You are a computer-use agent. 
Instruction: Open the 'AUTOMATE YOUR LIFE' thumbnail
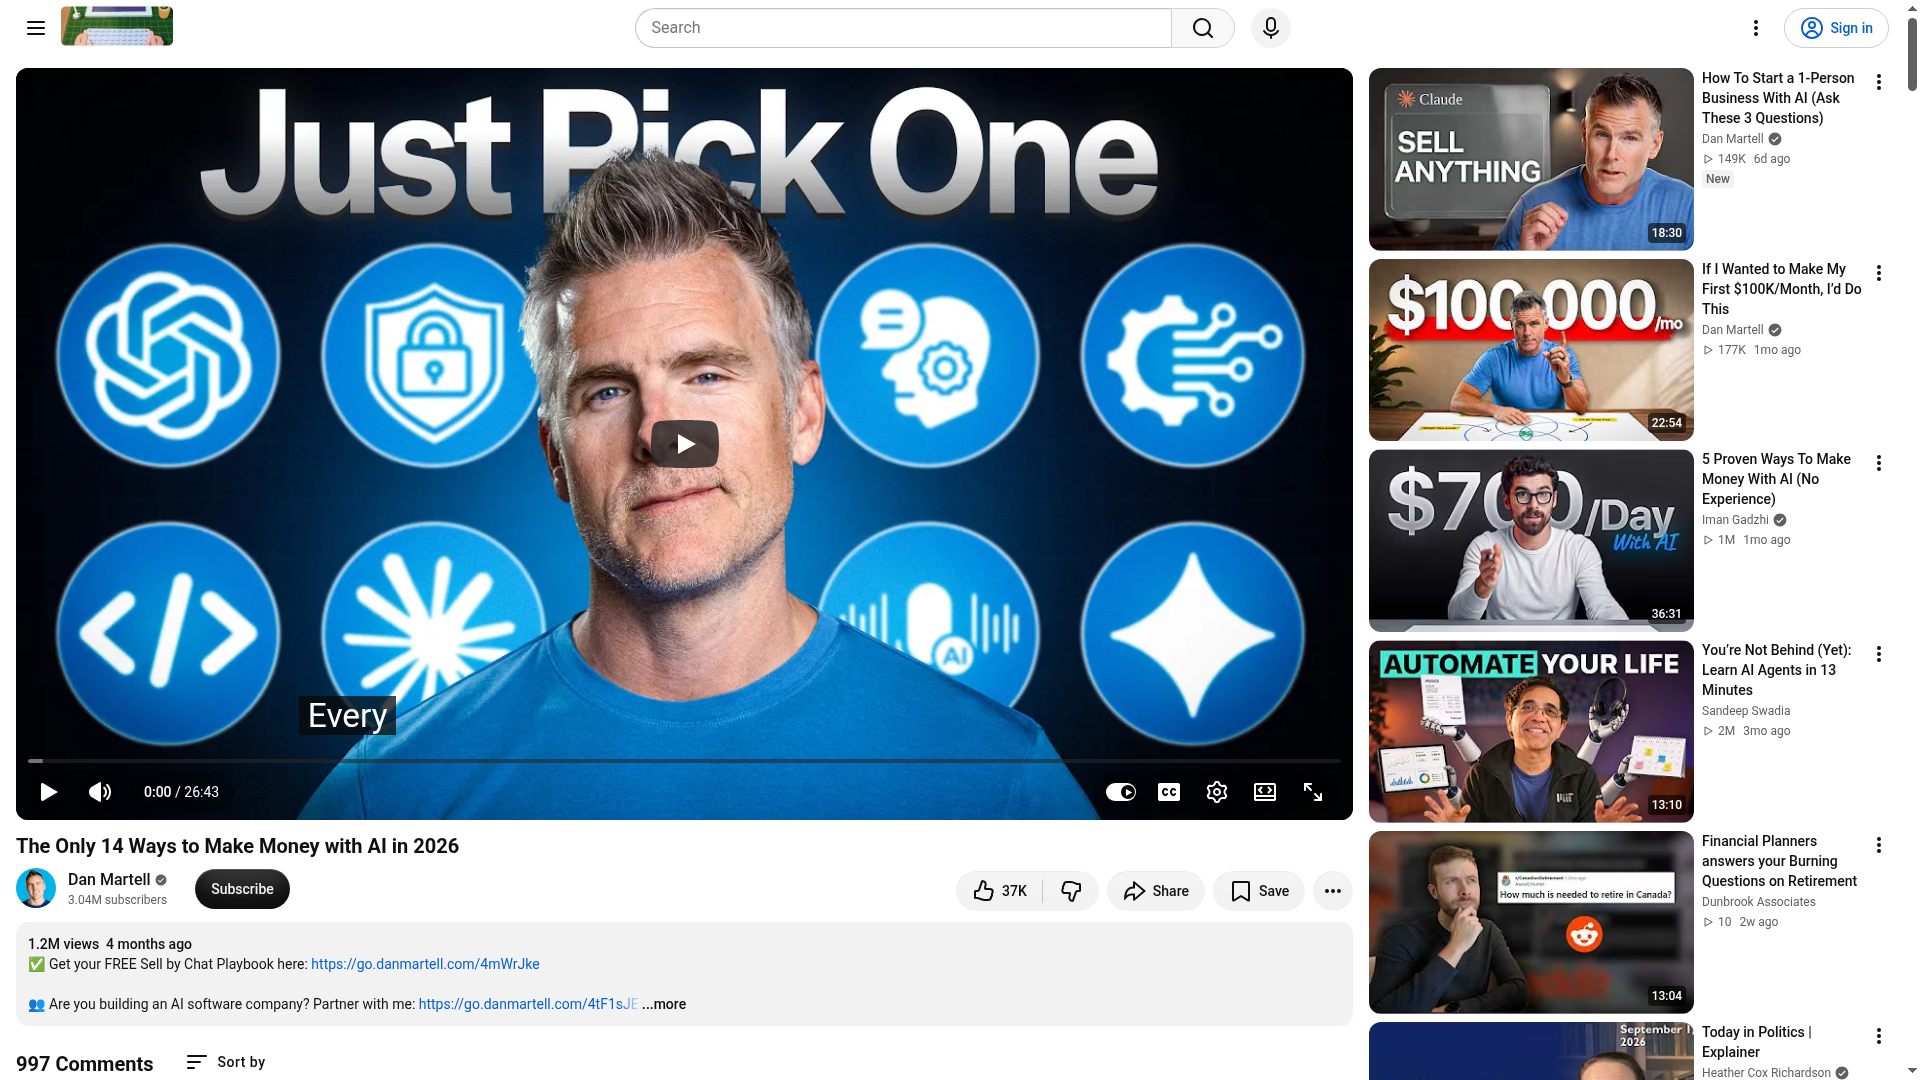click(x=1531, y=731)
